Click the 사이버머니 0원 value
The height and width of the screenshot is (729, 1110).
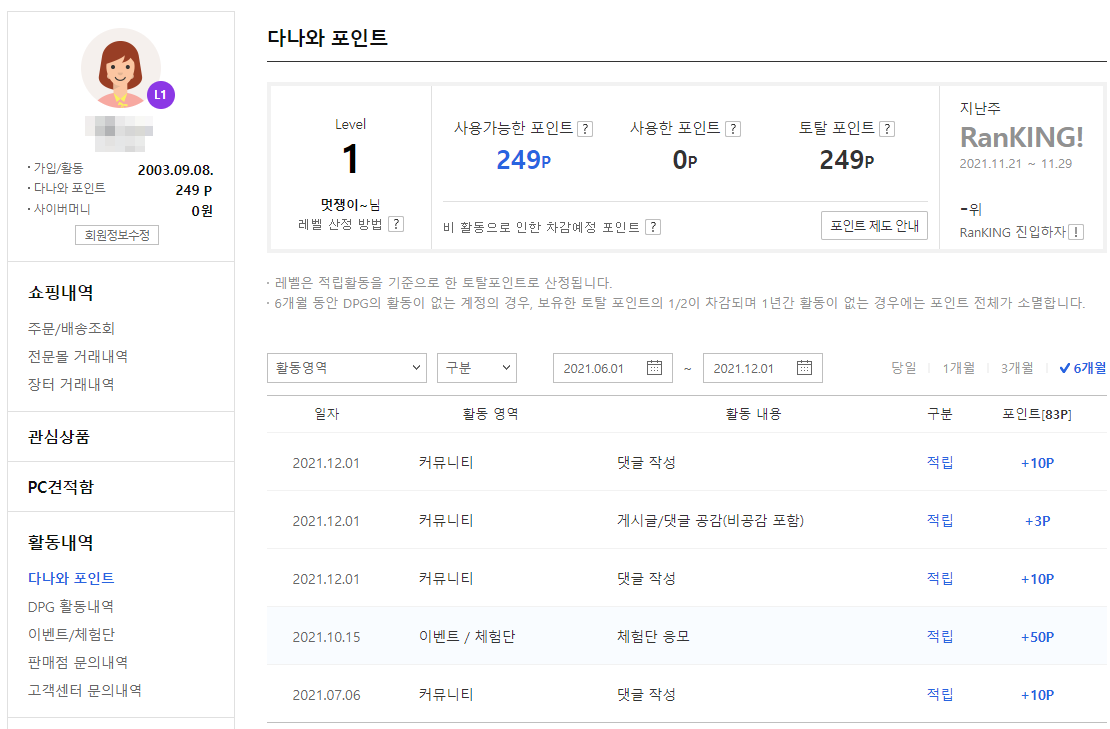click(x=202, y=211)
